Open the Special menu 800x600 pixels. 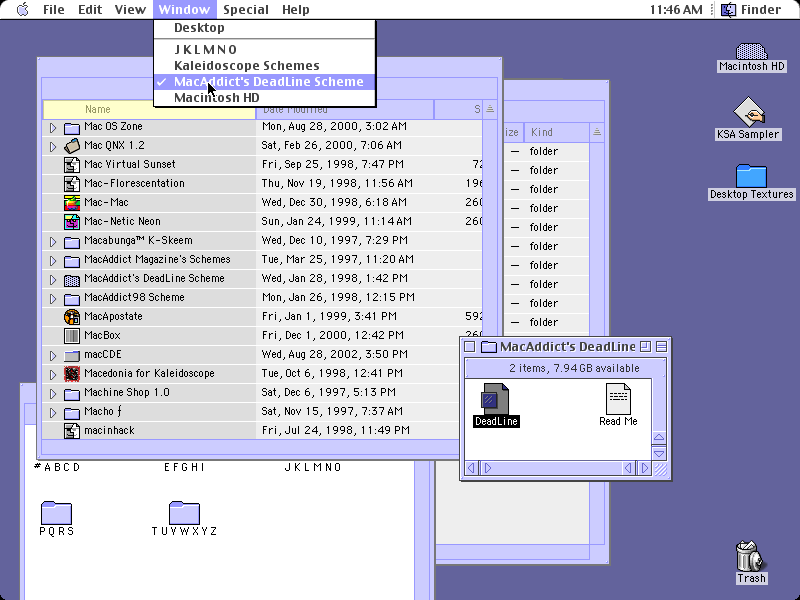pyautogui.click(x=246, y=9)
